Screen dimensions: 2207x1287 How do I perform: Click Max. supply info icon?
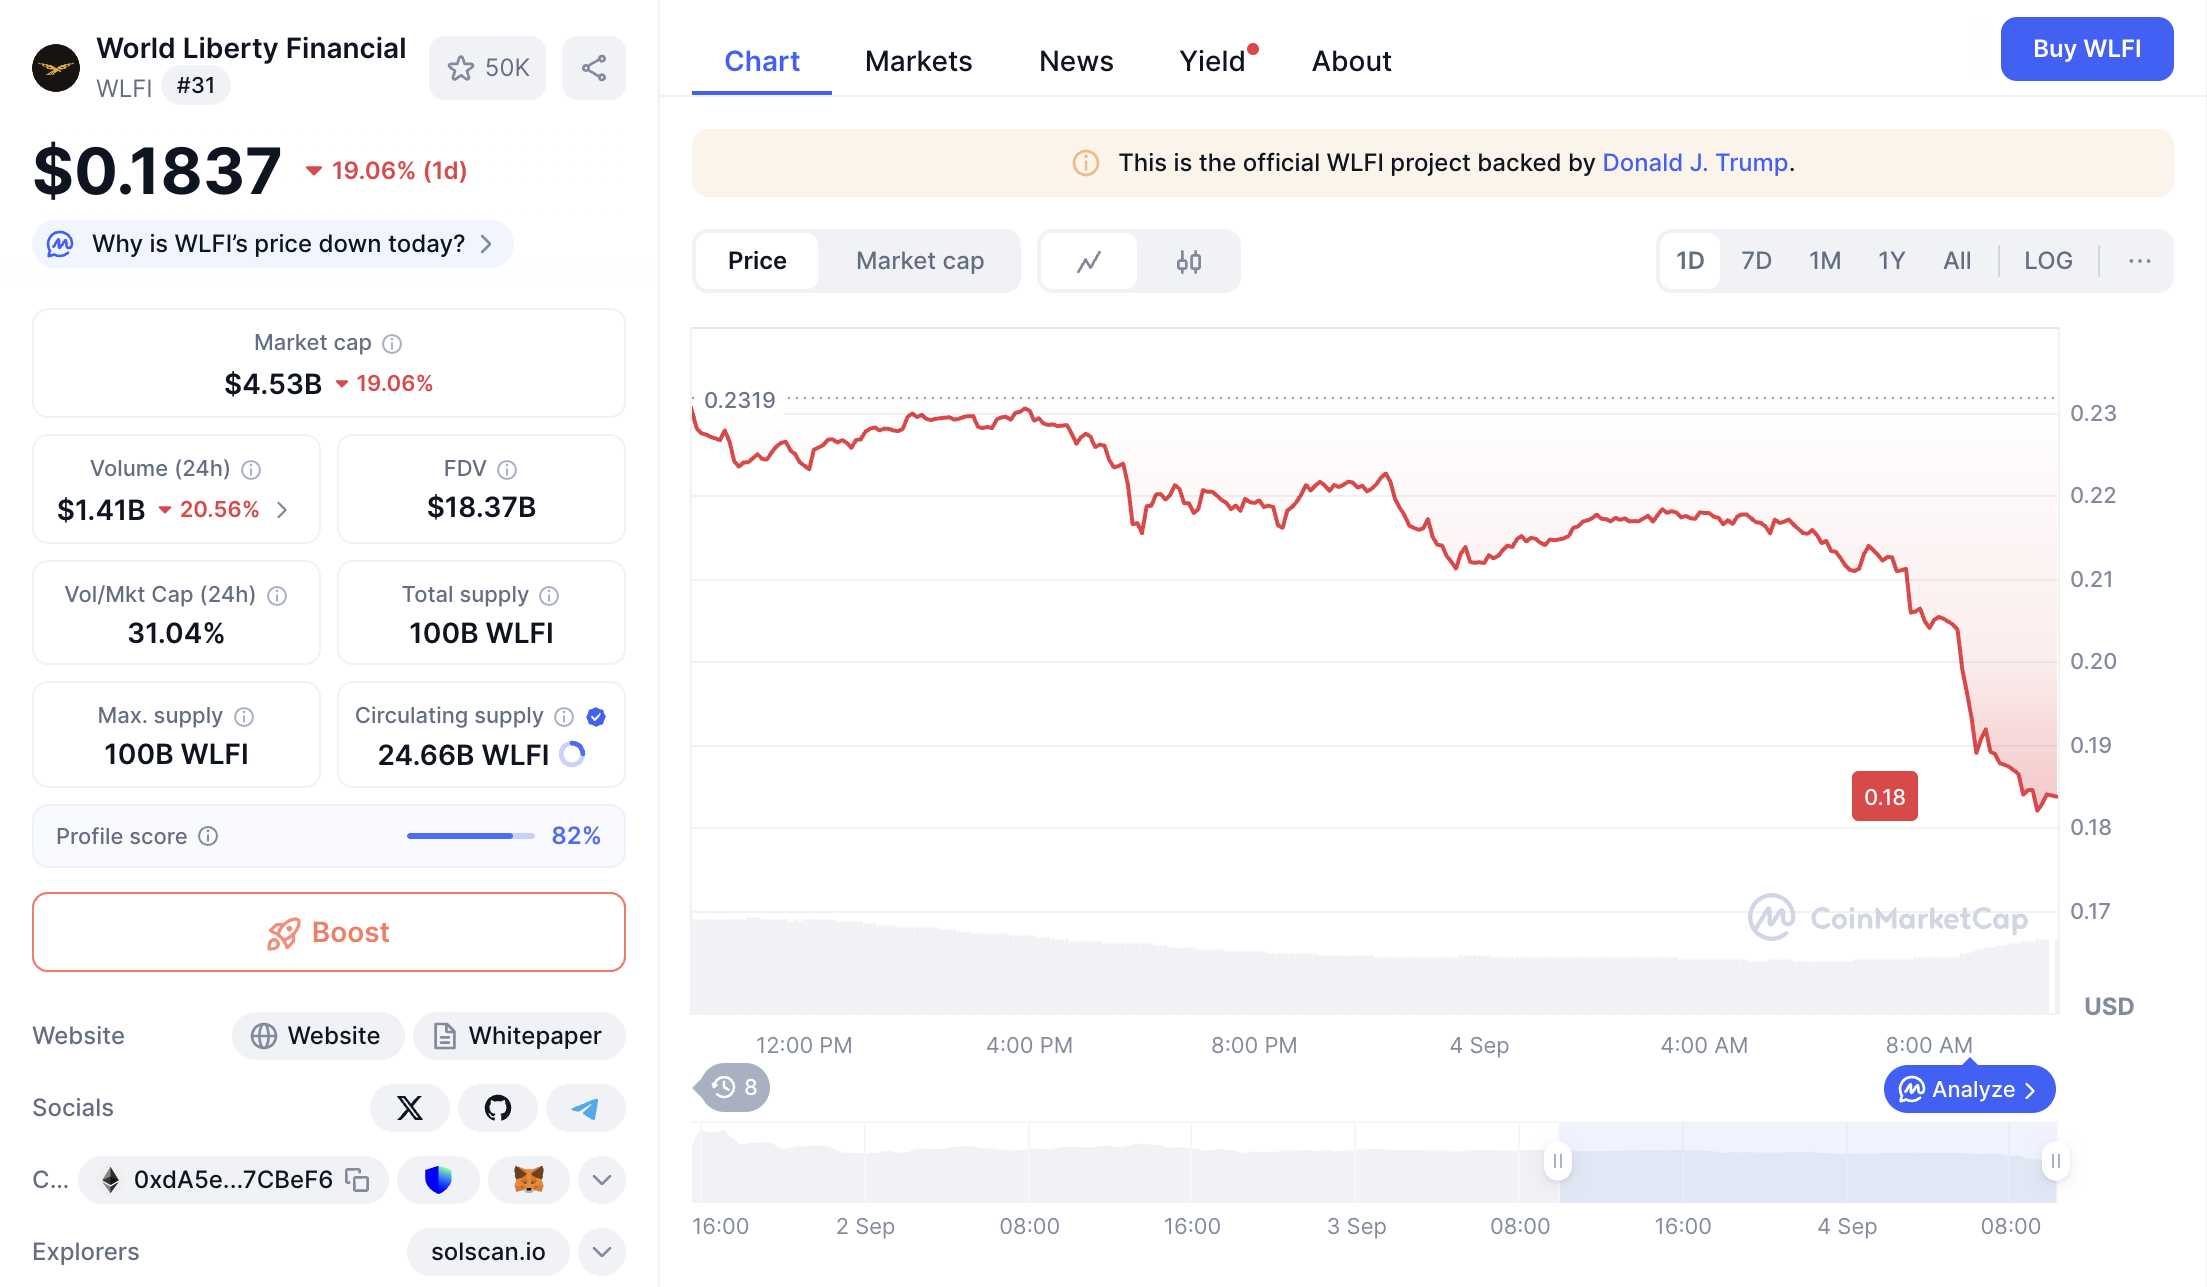pos(244,717)
